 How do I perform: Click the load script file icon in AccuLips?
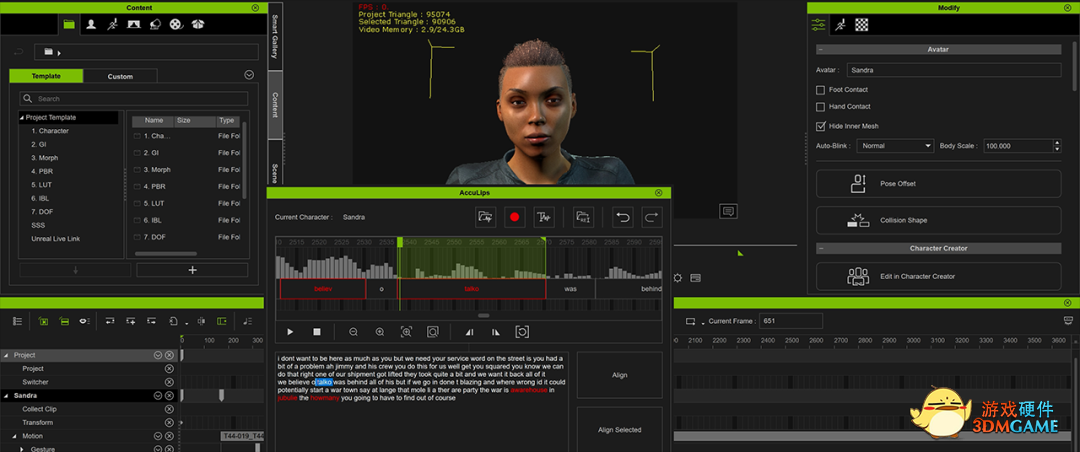583,217
